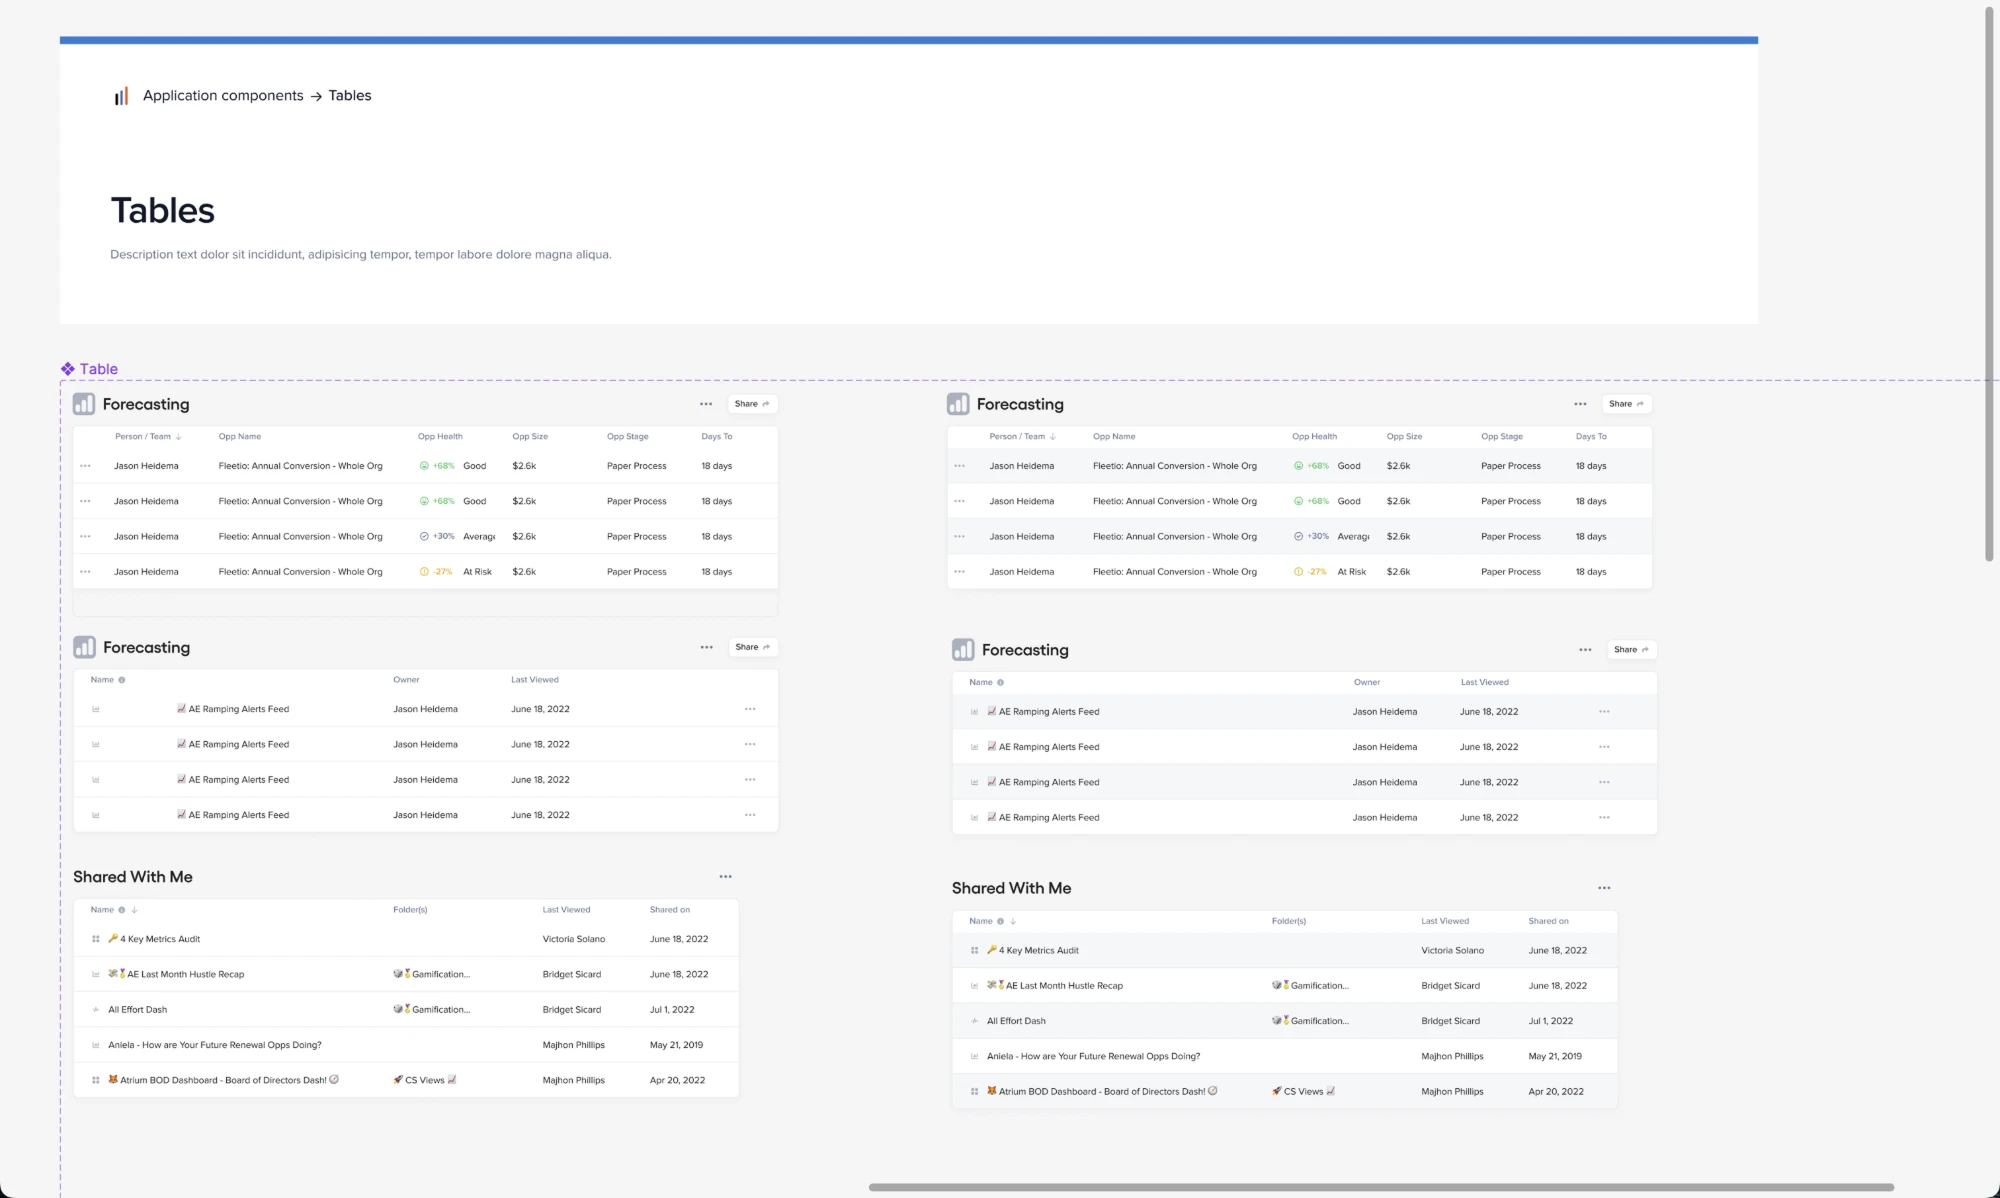Open the right Shared With Me ellipsis menu
This screenshot has width=2000, height=1198.
click(x=1604, y=888)
